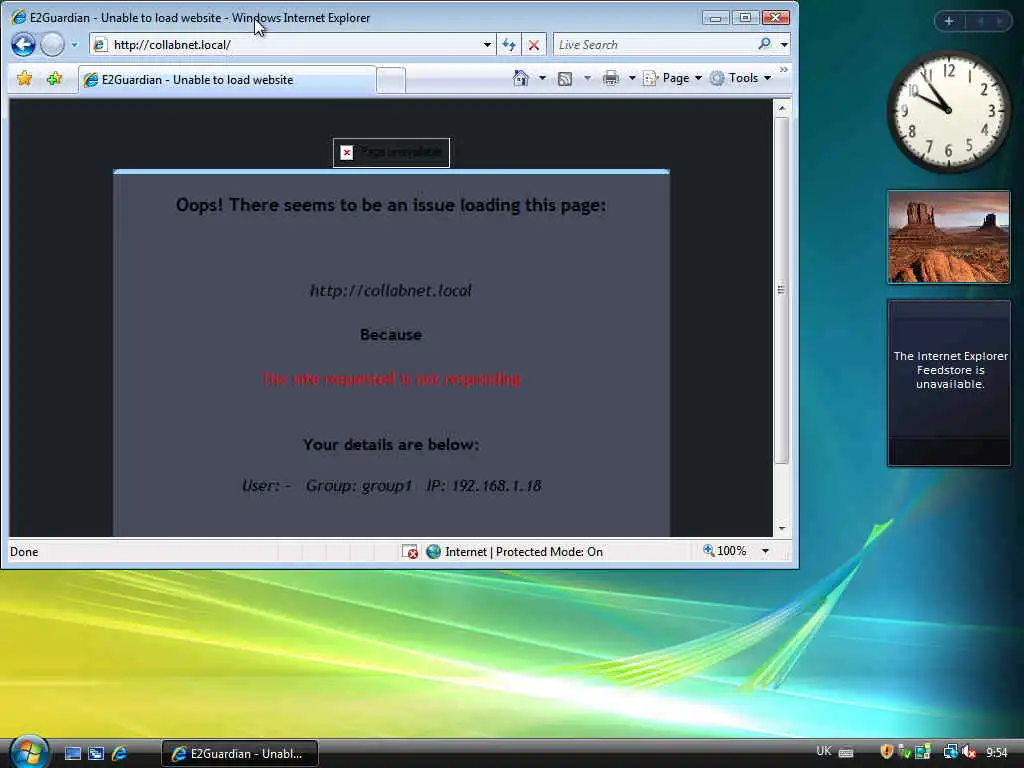Select the E2Guardian Unable to load tab
The width and height of the screenshot is (1024, 768).
(x=227, y=80)
